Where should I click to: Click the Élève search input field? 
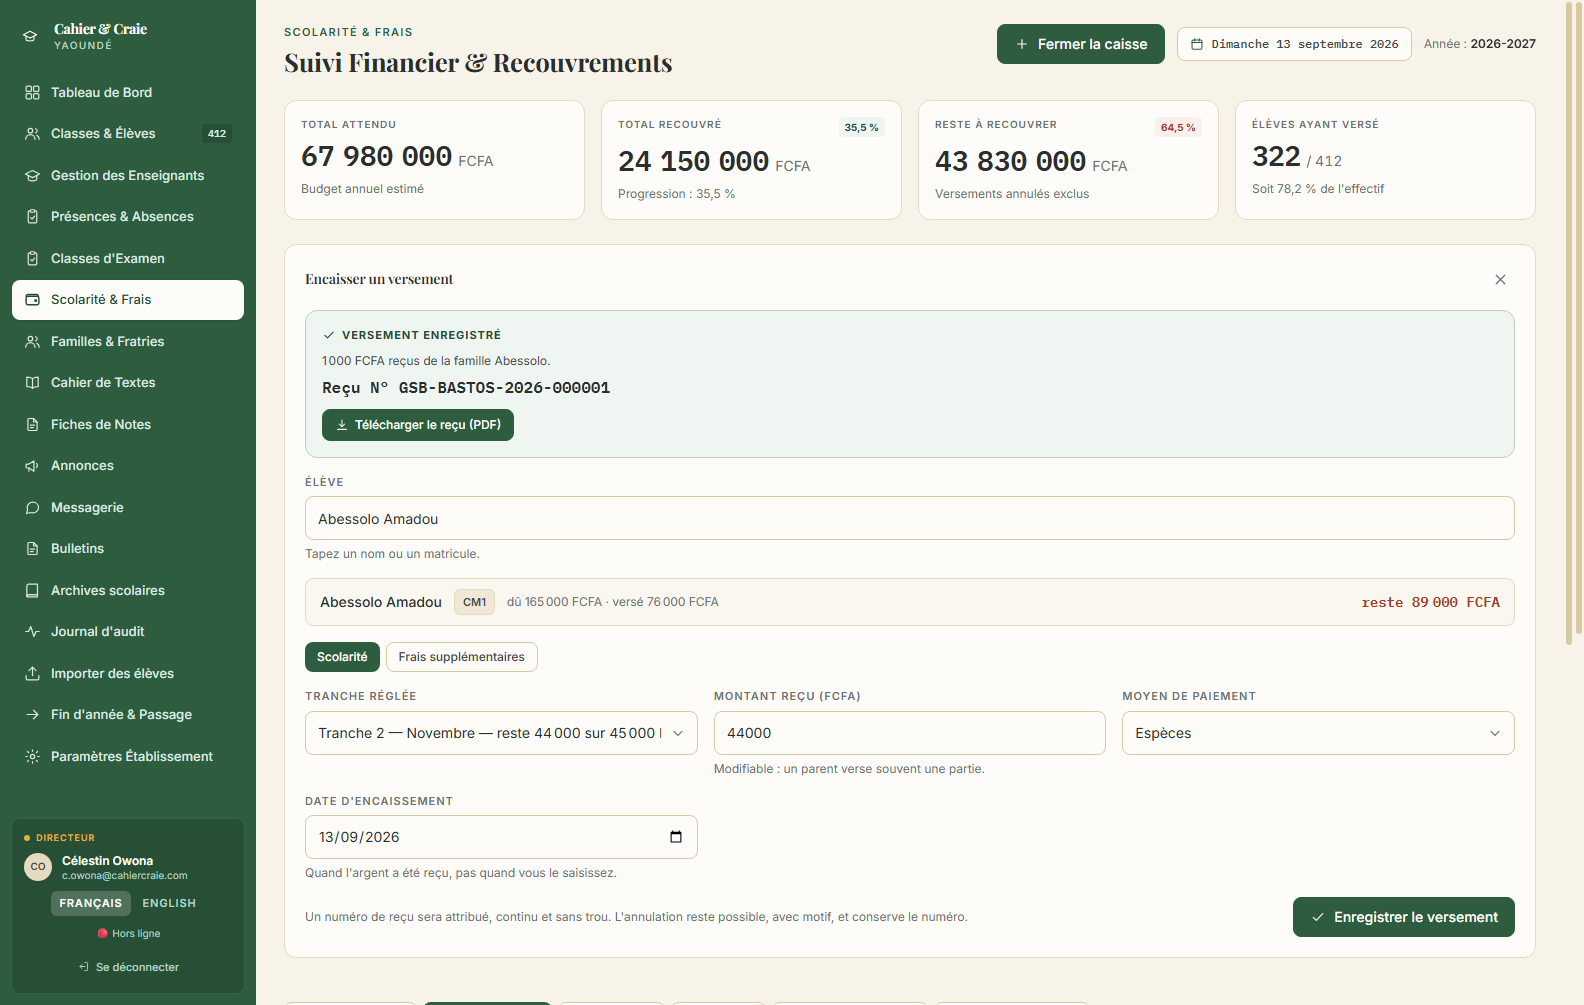point(910,519)
